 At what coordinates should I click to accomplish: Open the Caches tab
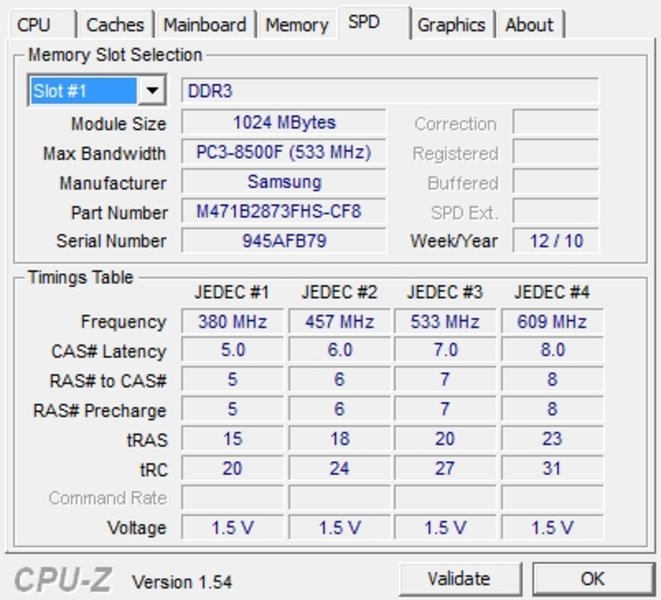pos(115,25)
